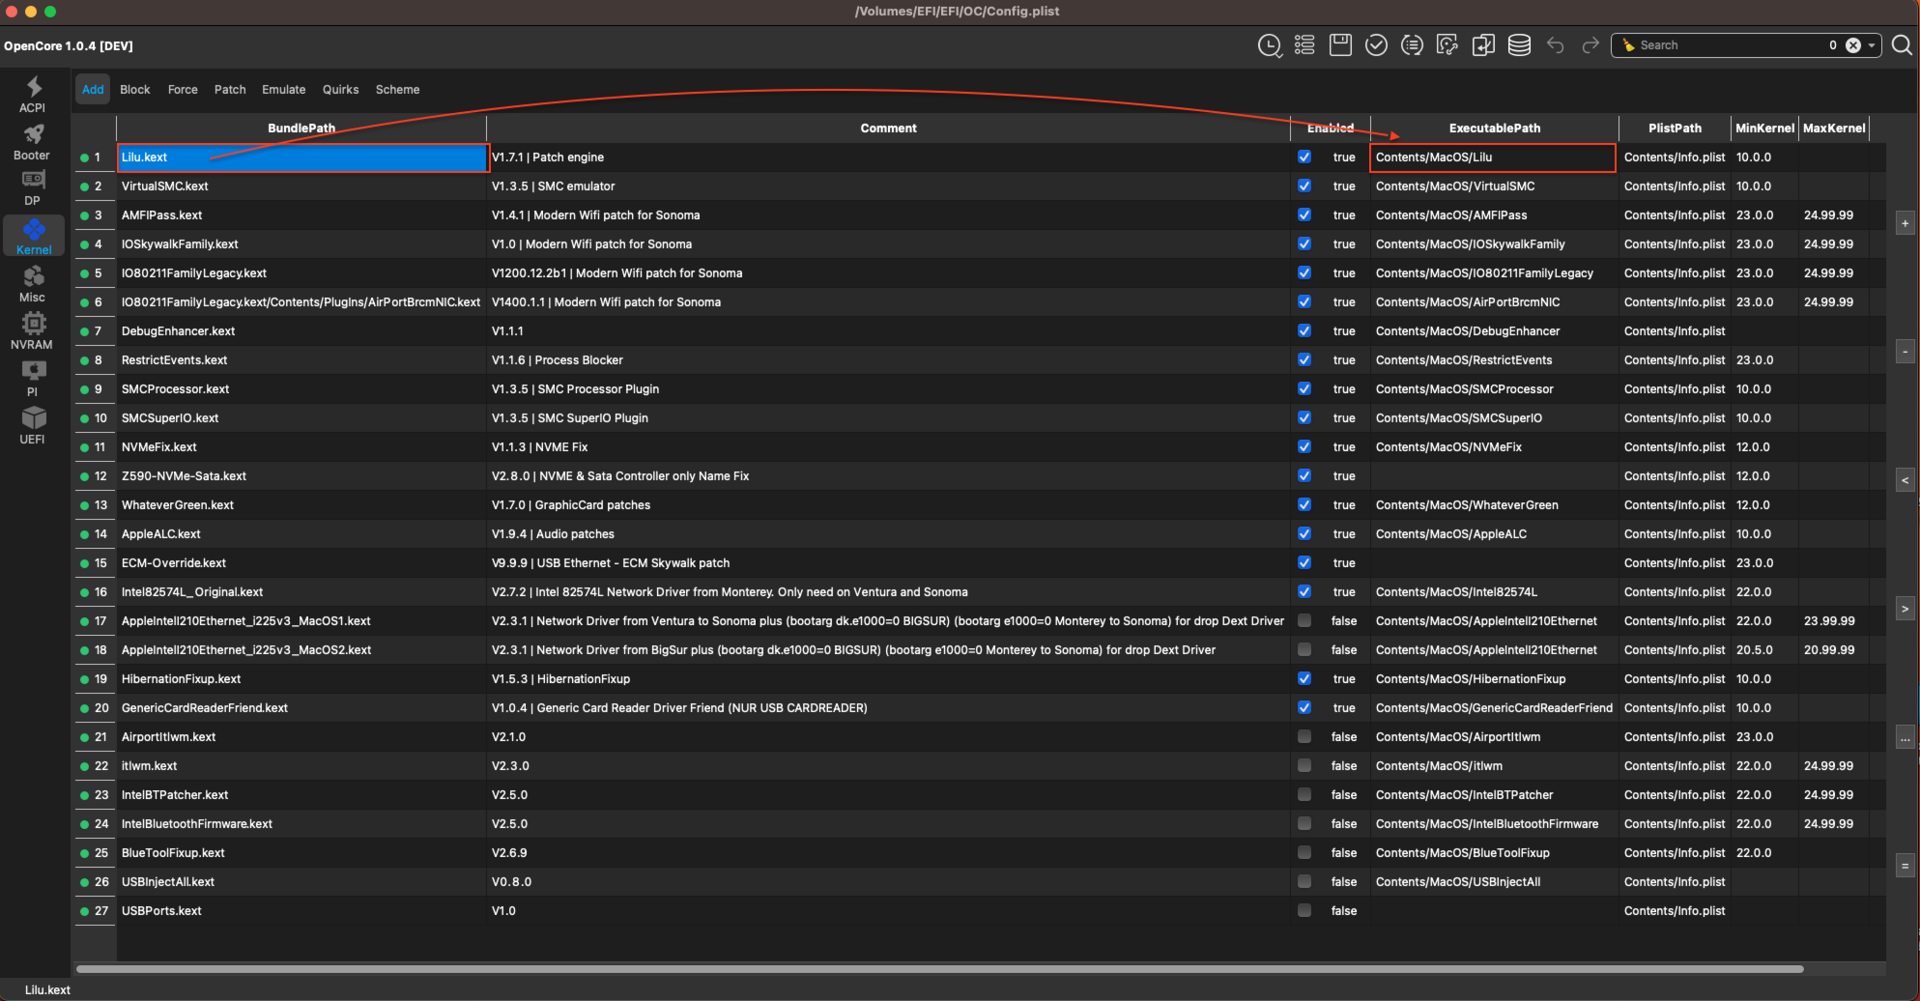Open the NVRAM section in sidebar
Viewport: 1920px width, 1001px height.
32,331
